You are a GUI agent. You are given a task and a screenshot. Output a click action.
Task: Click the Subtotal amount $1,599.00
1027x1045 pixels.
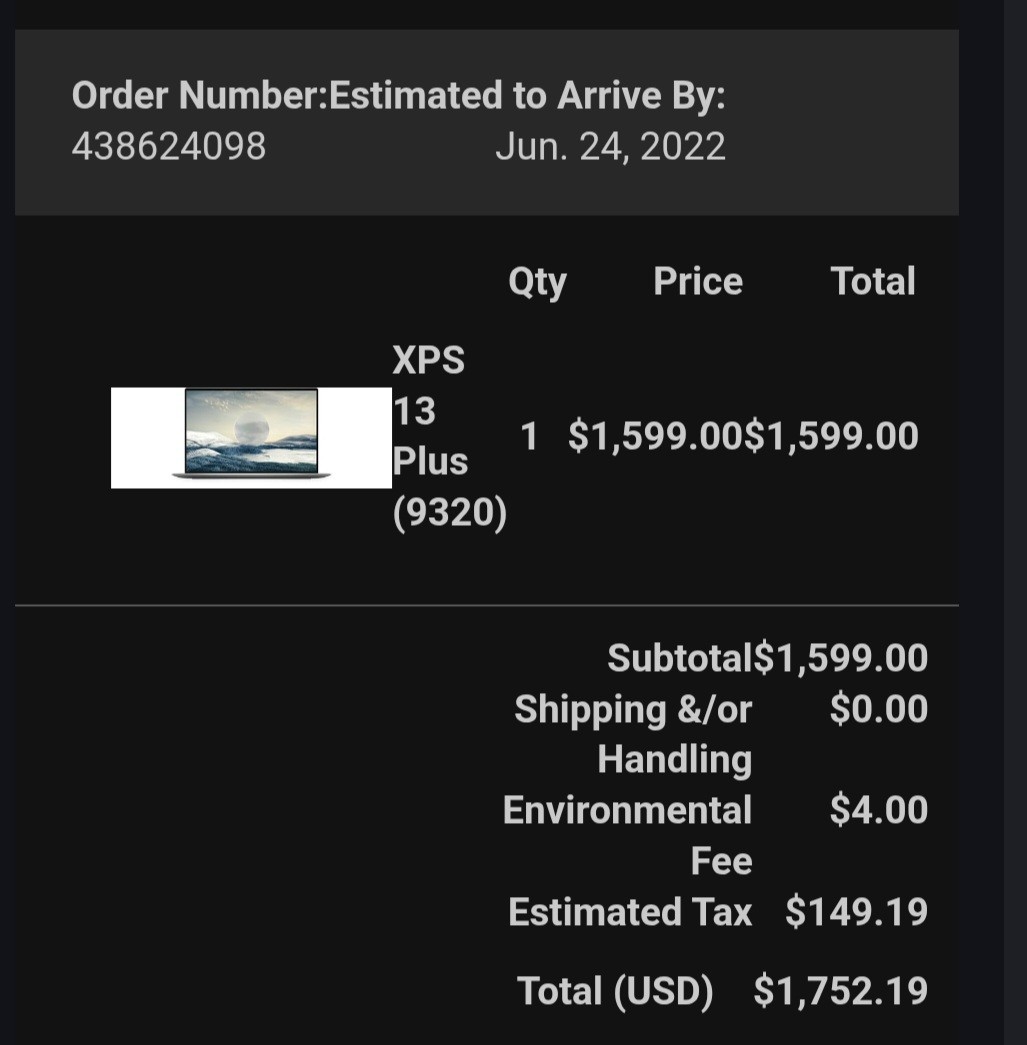coord(840,658)
